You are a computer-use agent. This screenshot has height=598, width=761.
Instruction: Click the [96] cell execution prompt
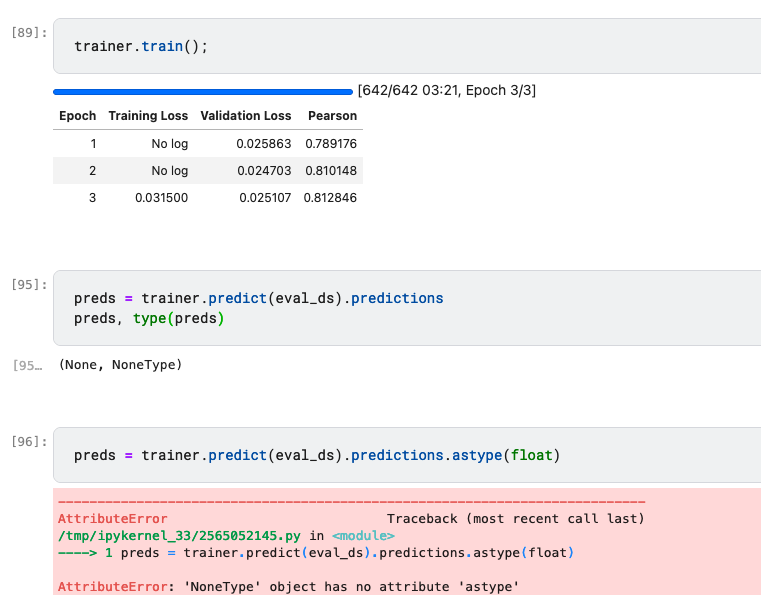(x=28, y=440)
